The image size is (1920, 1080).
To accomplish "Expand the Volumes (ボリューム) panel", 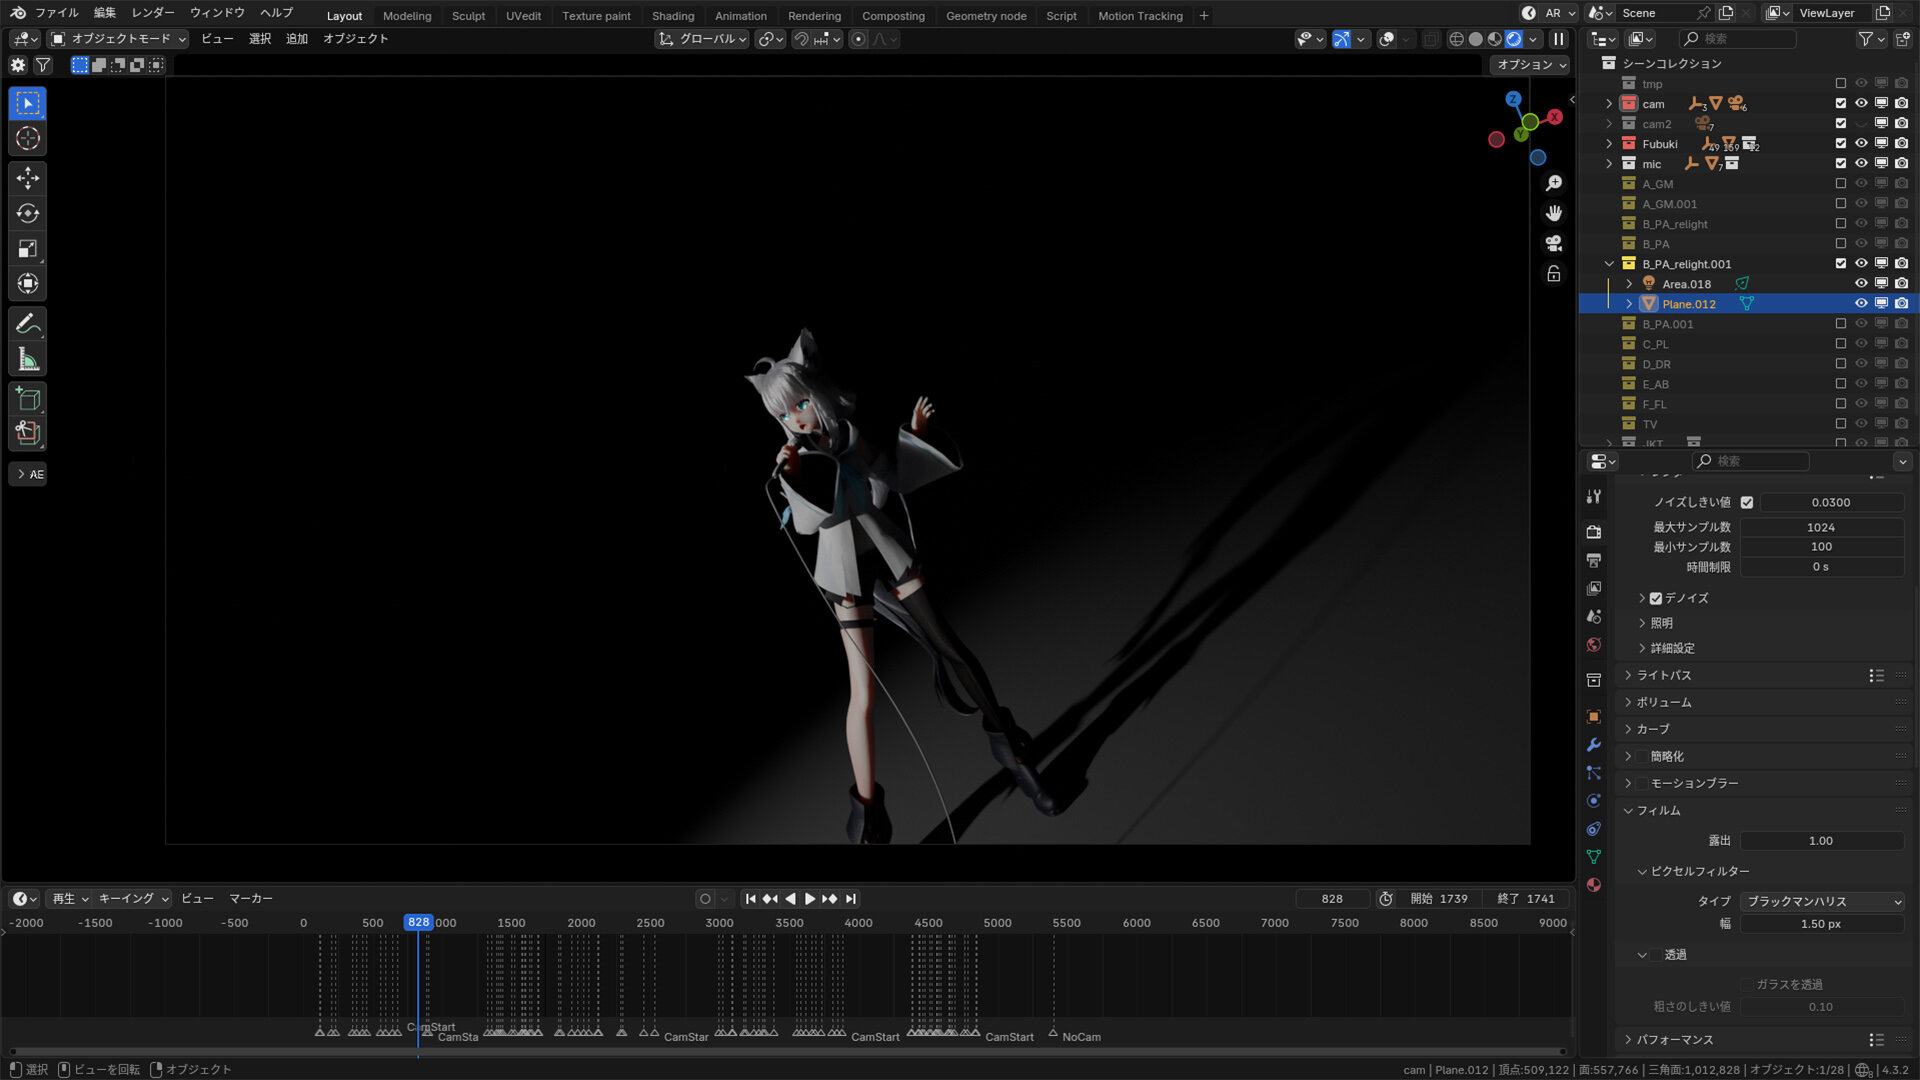I will 1664,703.
